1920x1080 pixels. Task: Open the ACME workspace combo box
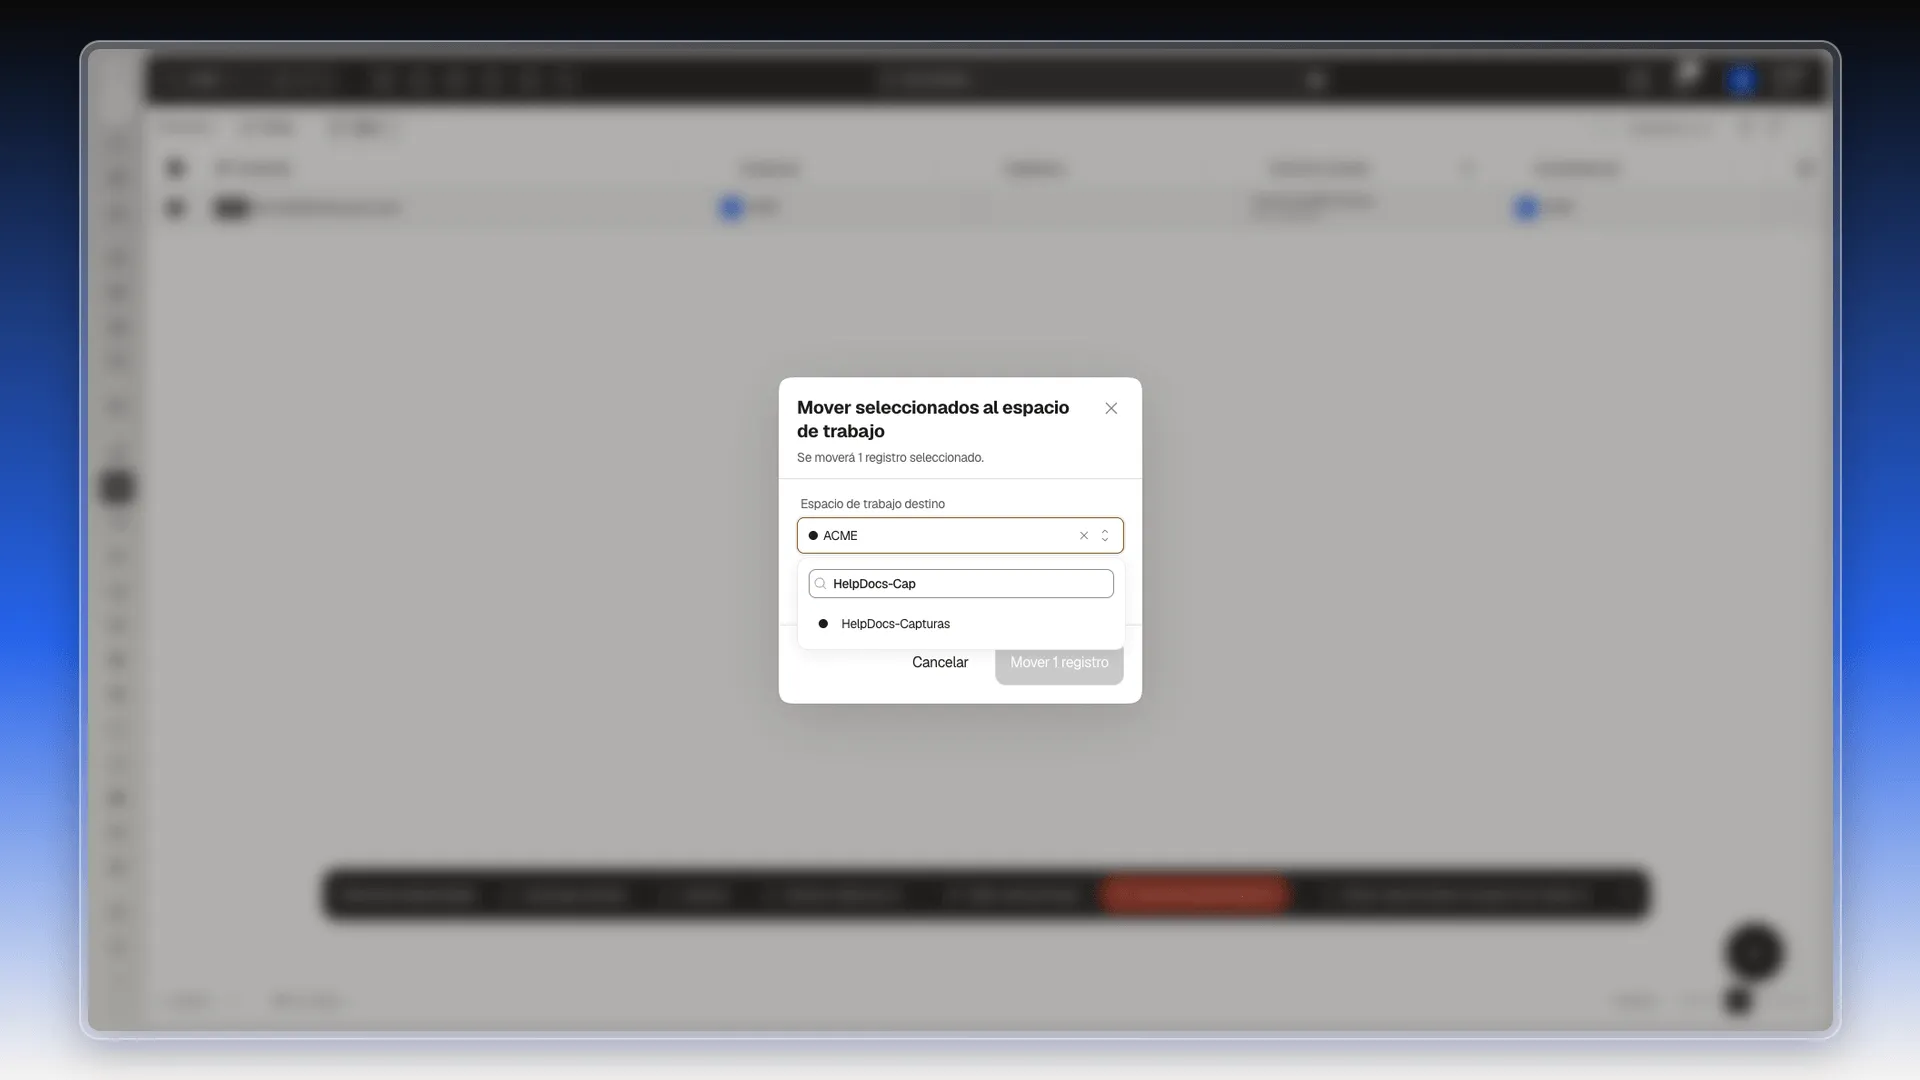[x=960, y=536]
